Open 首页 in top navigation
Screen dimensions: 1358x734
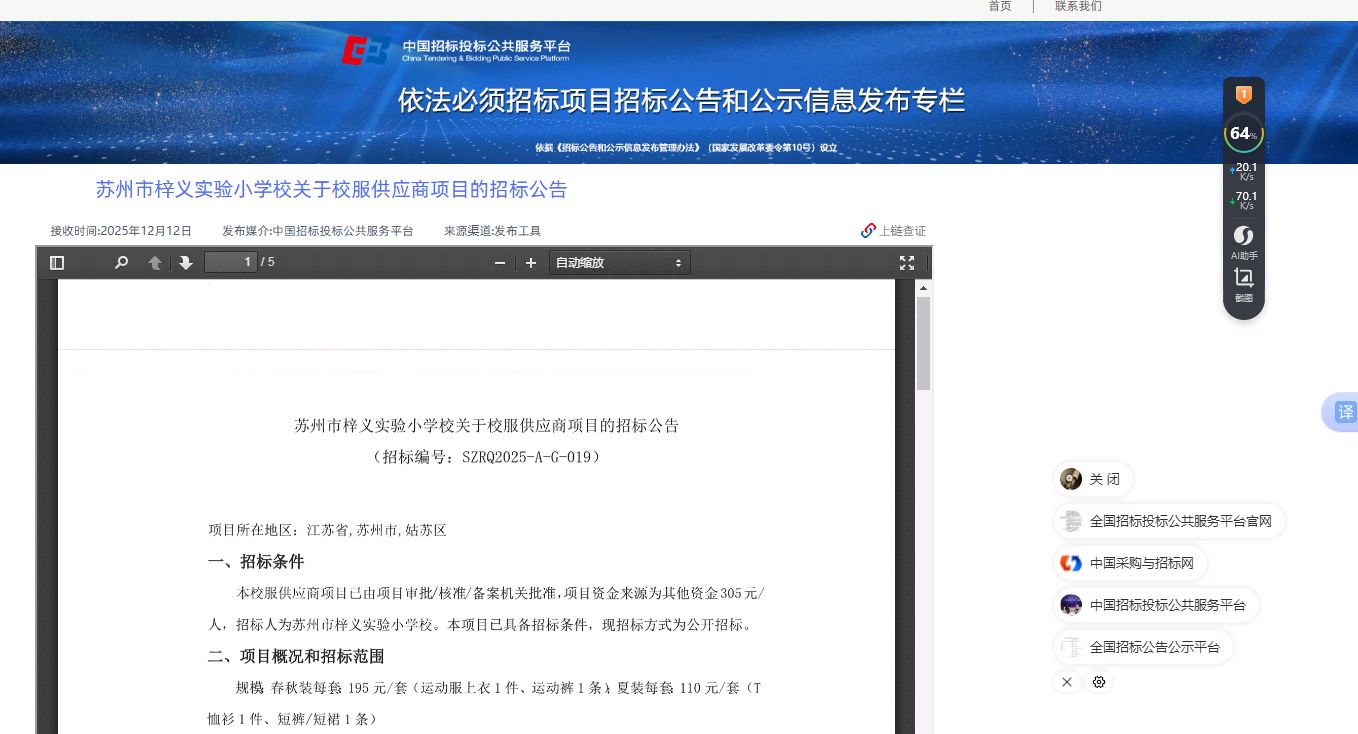coord(1000,6)
